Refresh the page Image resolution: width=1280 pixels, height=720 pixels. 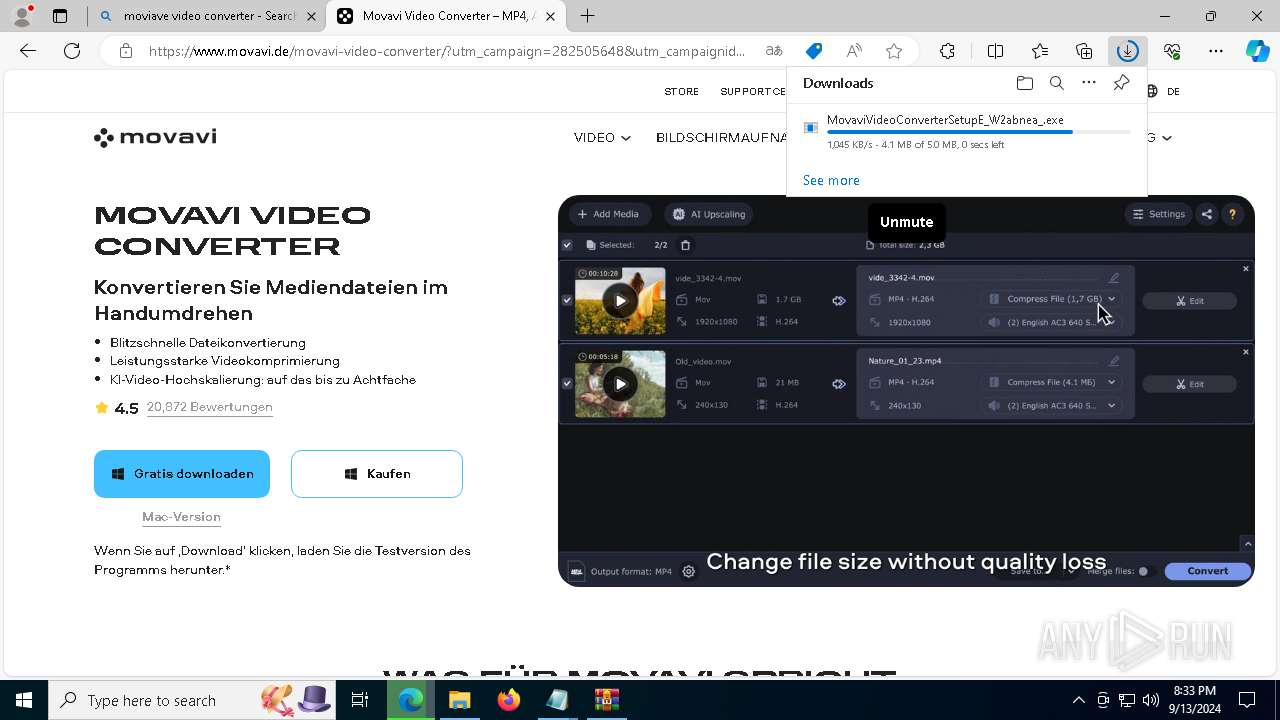pyautogui.click(x=72, y=51)
